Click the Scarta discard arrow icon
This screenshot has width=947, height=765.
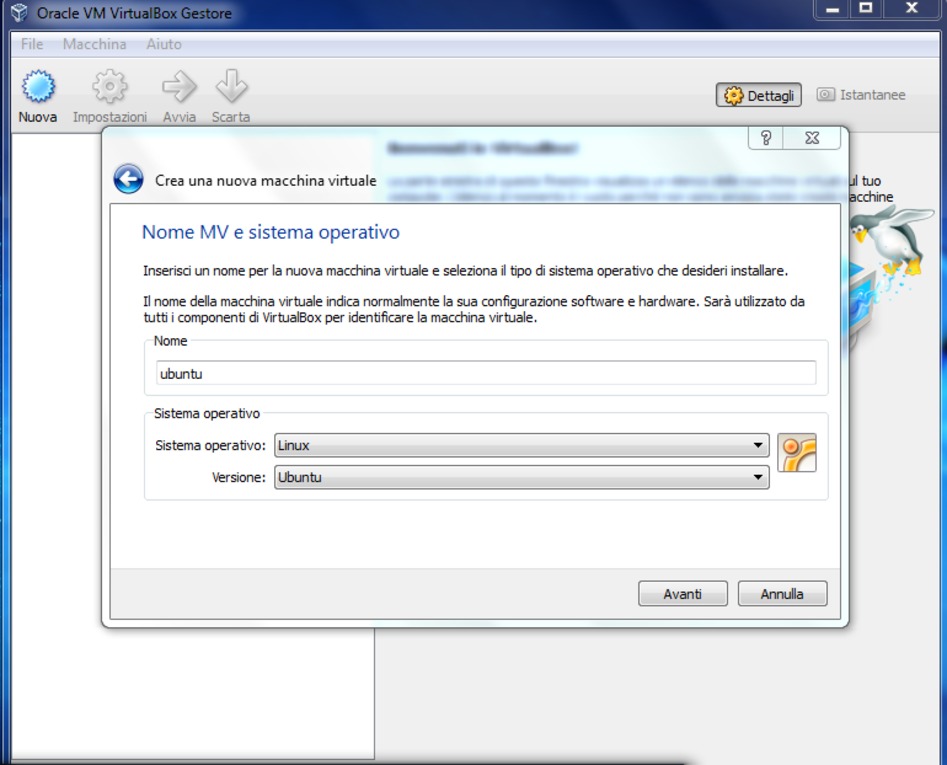(x=231, y=86)
